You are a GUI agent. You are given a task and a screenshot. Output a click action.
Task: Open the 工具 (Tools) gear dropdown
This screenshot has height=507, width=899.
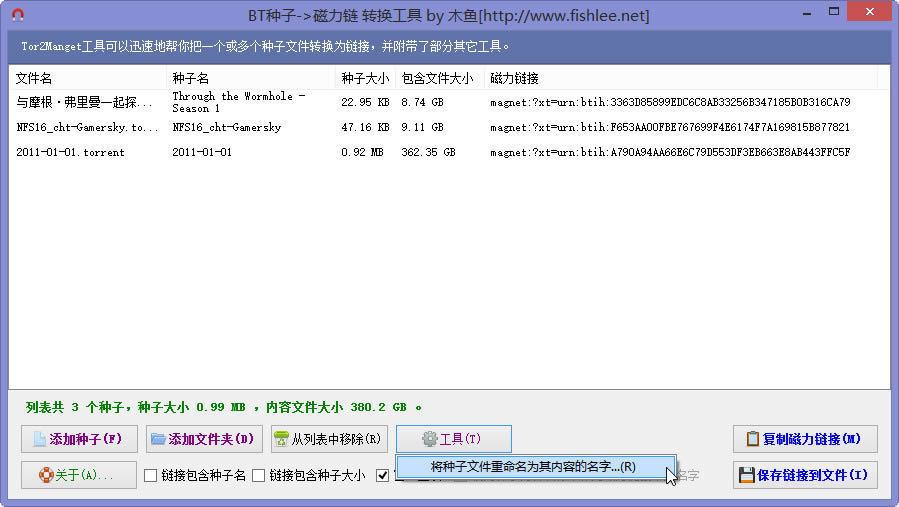click(x=453, y=439)
